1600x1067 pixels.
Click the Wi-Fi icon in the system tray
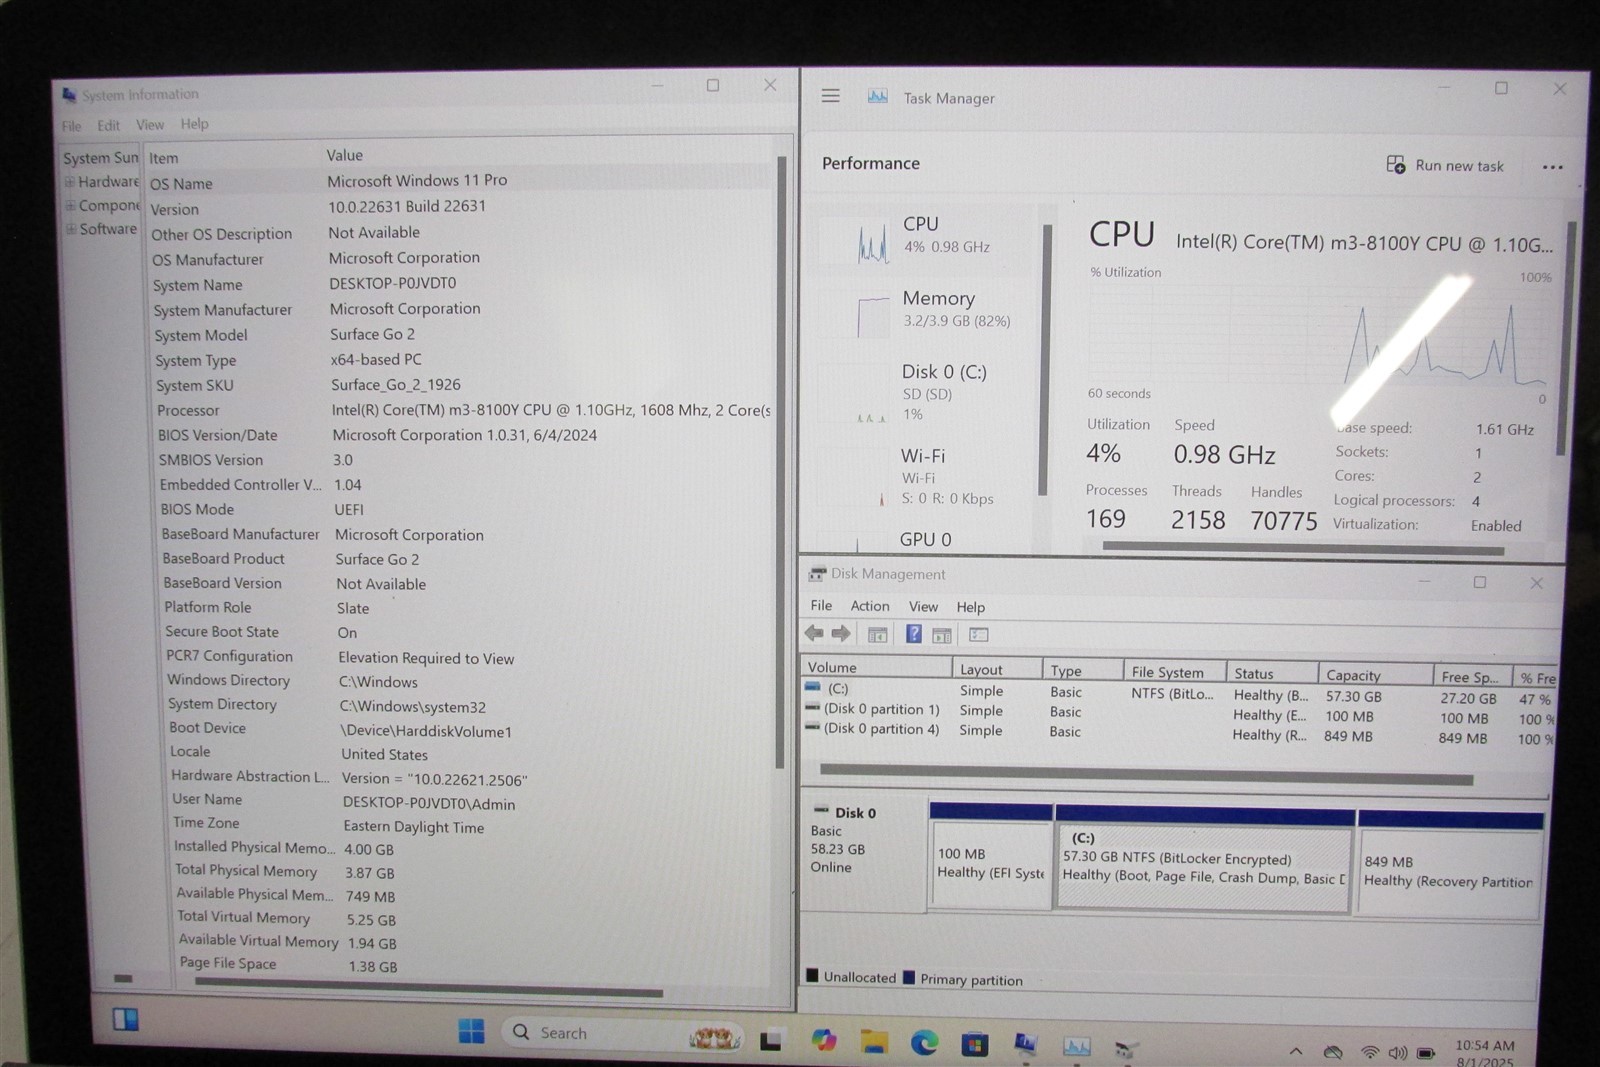point(1370,1052)
